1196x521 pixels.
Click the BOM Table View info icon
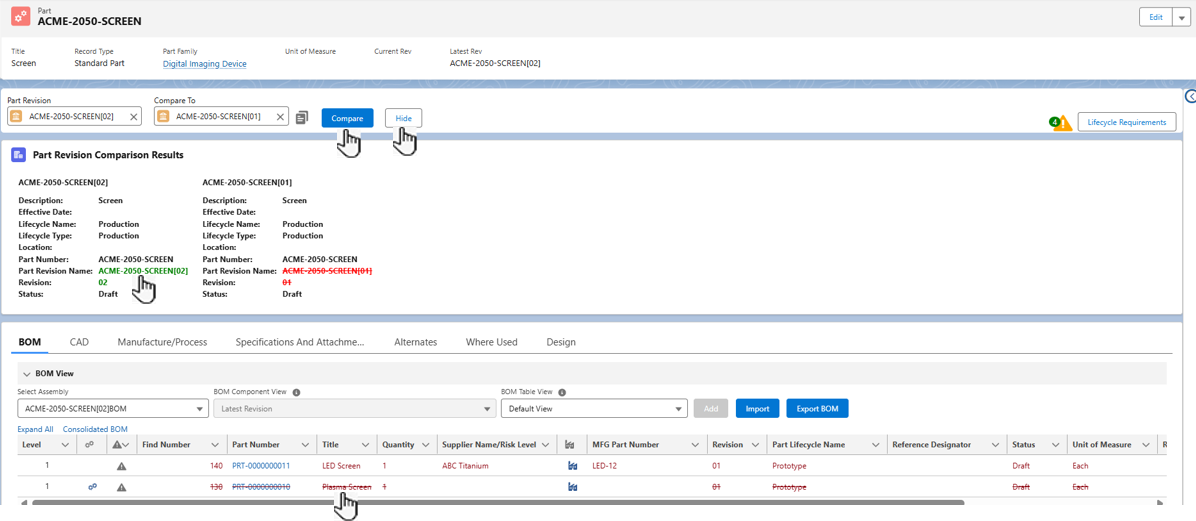[x=562, y=393]
